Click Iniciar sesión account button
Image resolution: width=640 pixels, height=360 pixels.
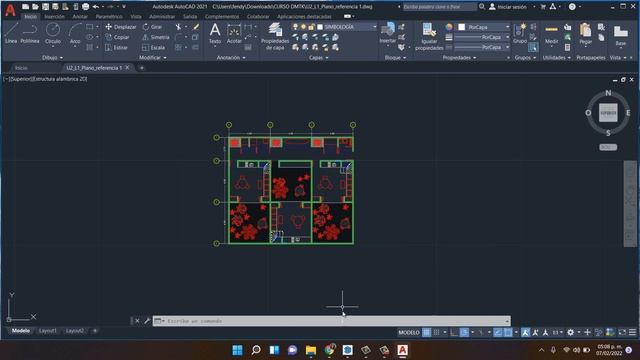[508, 7]
